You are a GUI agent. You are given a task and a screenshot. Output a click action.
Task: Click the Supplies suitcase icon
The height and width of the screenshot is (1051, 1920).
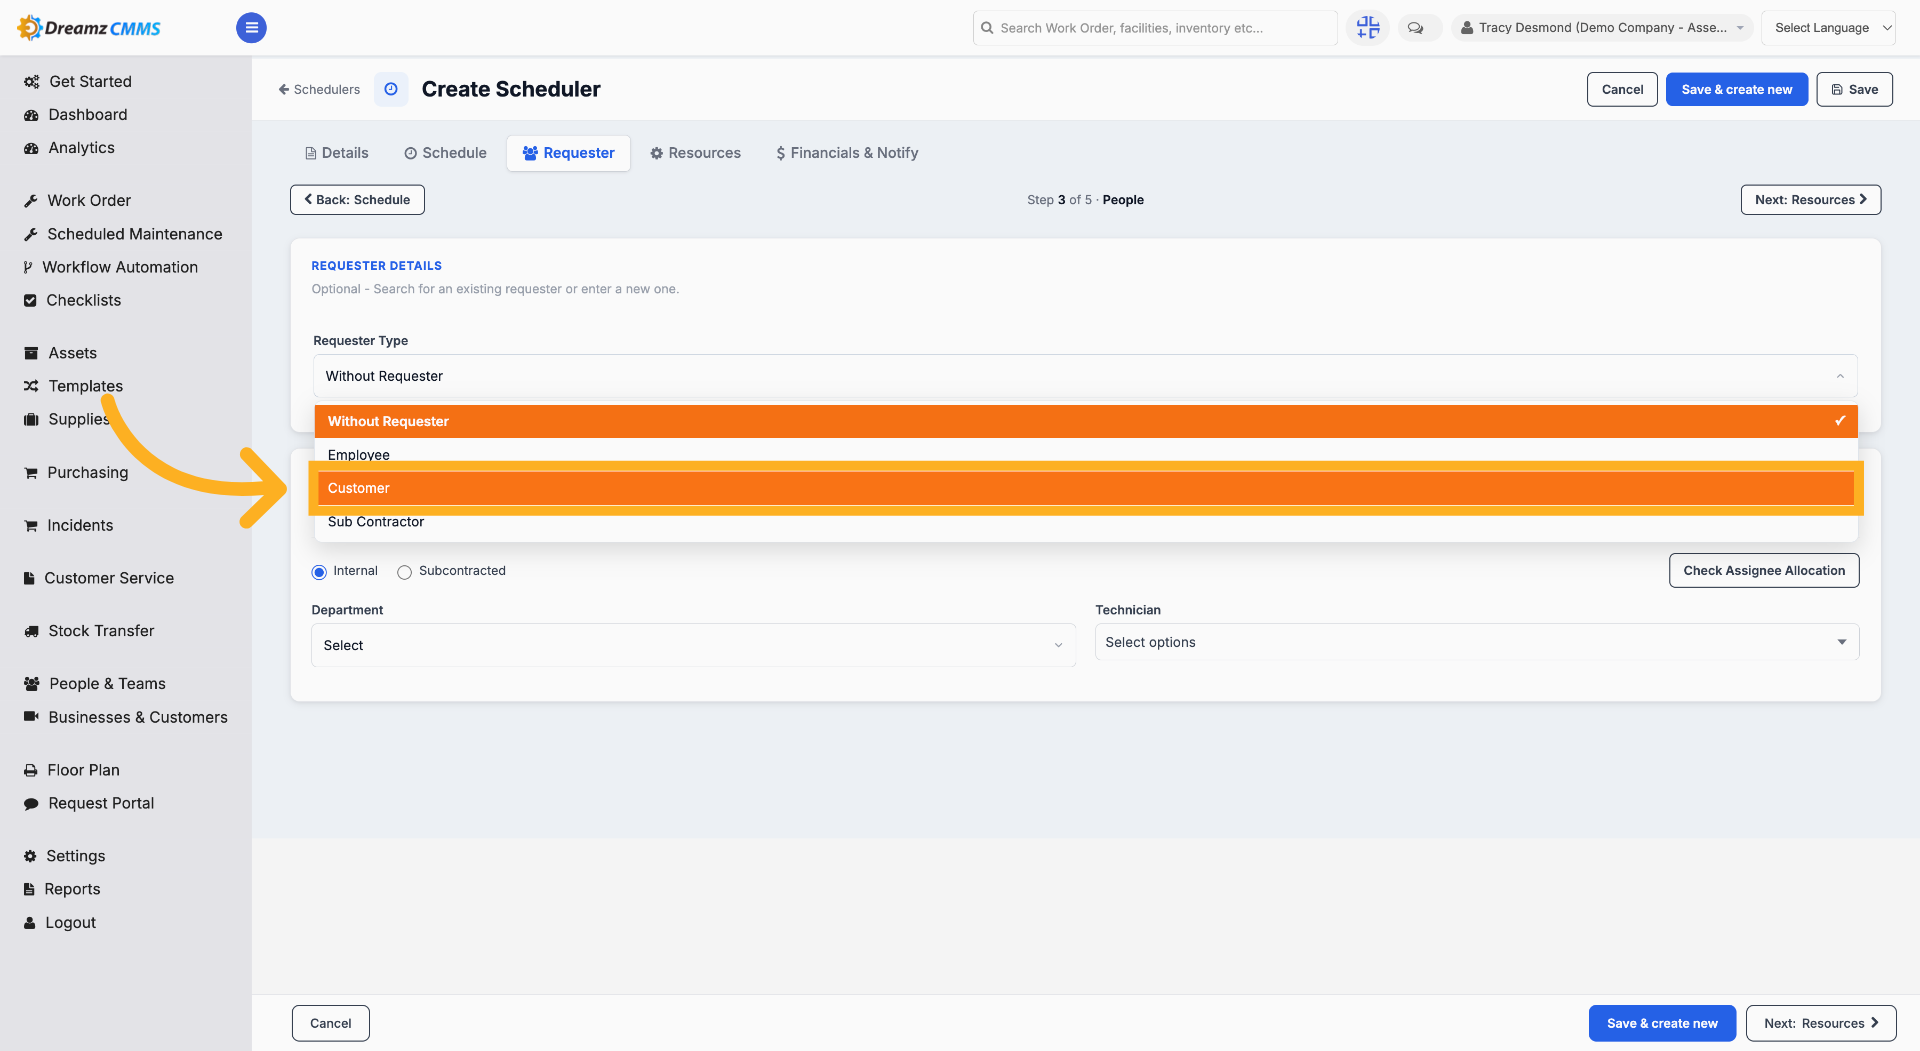(31, 419)
